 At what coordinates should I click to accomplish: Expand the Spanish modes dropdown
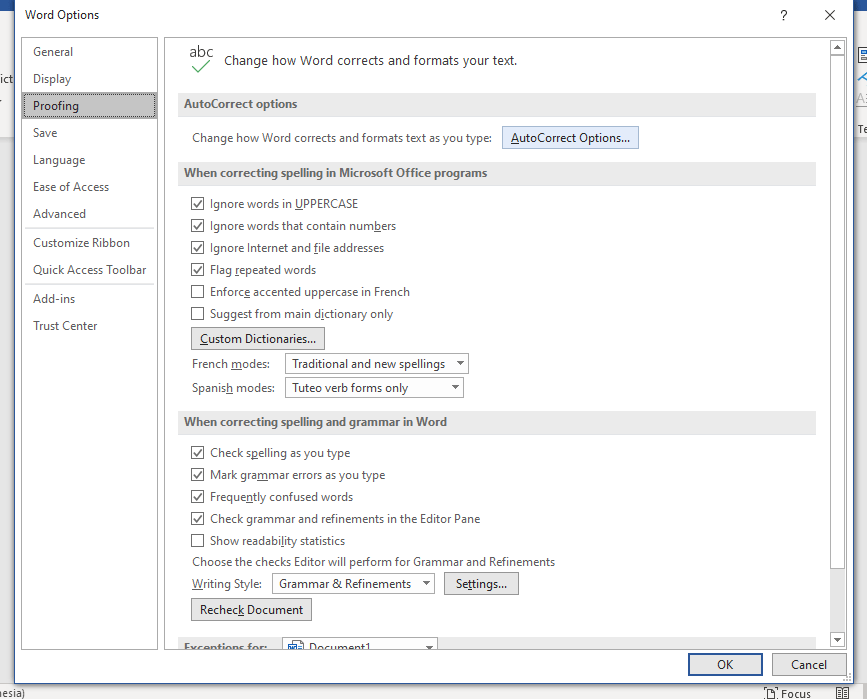tap(374, 388)
